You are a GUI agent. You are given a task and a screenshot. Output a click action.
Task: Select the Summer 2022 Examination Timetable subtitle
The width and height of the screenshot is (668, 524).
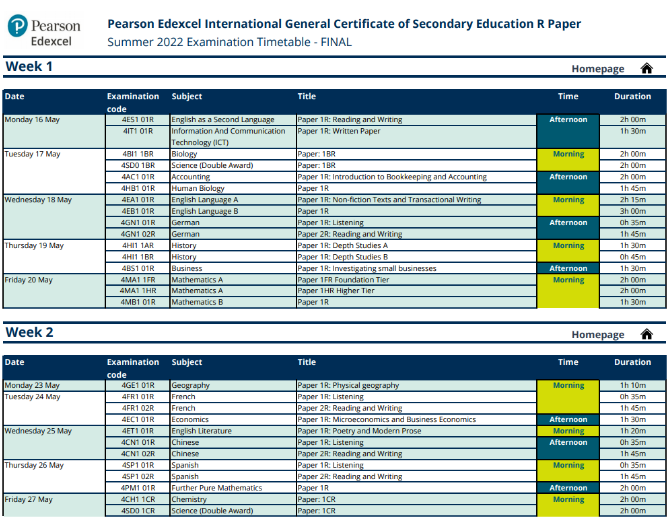[229, 42]
